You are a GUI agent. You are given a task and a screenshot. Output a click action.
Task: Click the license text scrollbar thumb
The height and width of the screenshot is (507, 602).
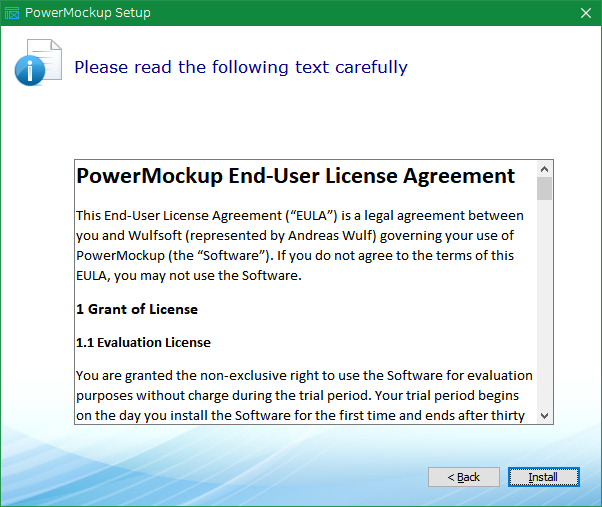click(x=544, y=188)
